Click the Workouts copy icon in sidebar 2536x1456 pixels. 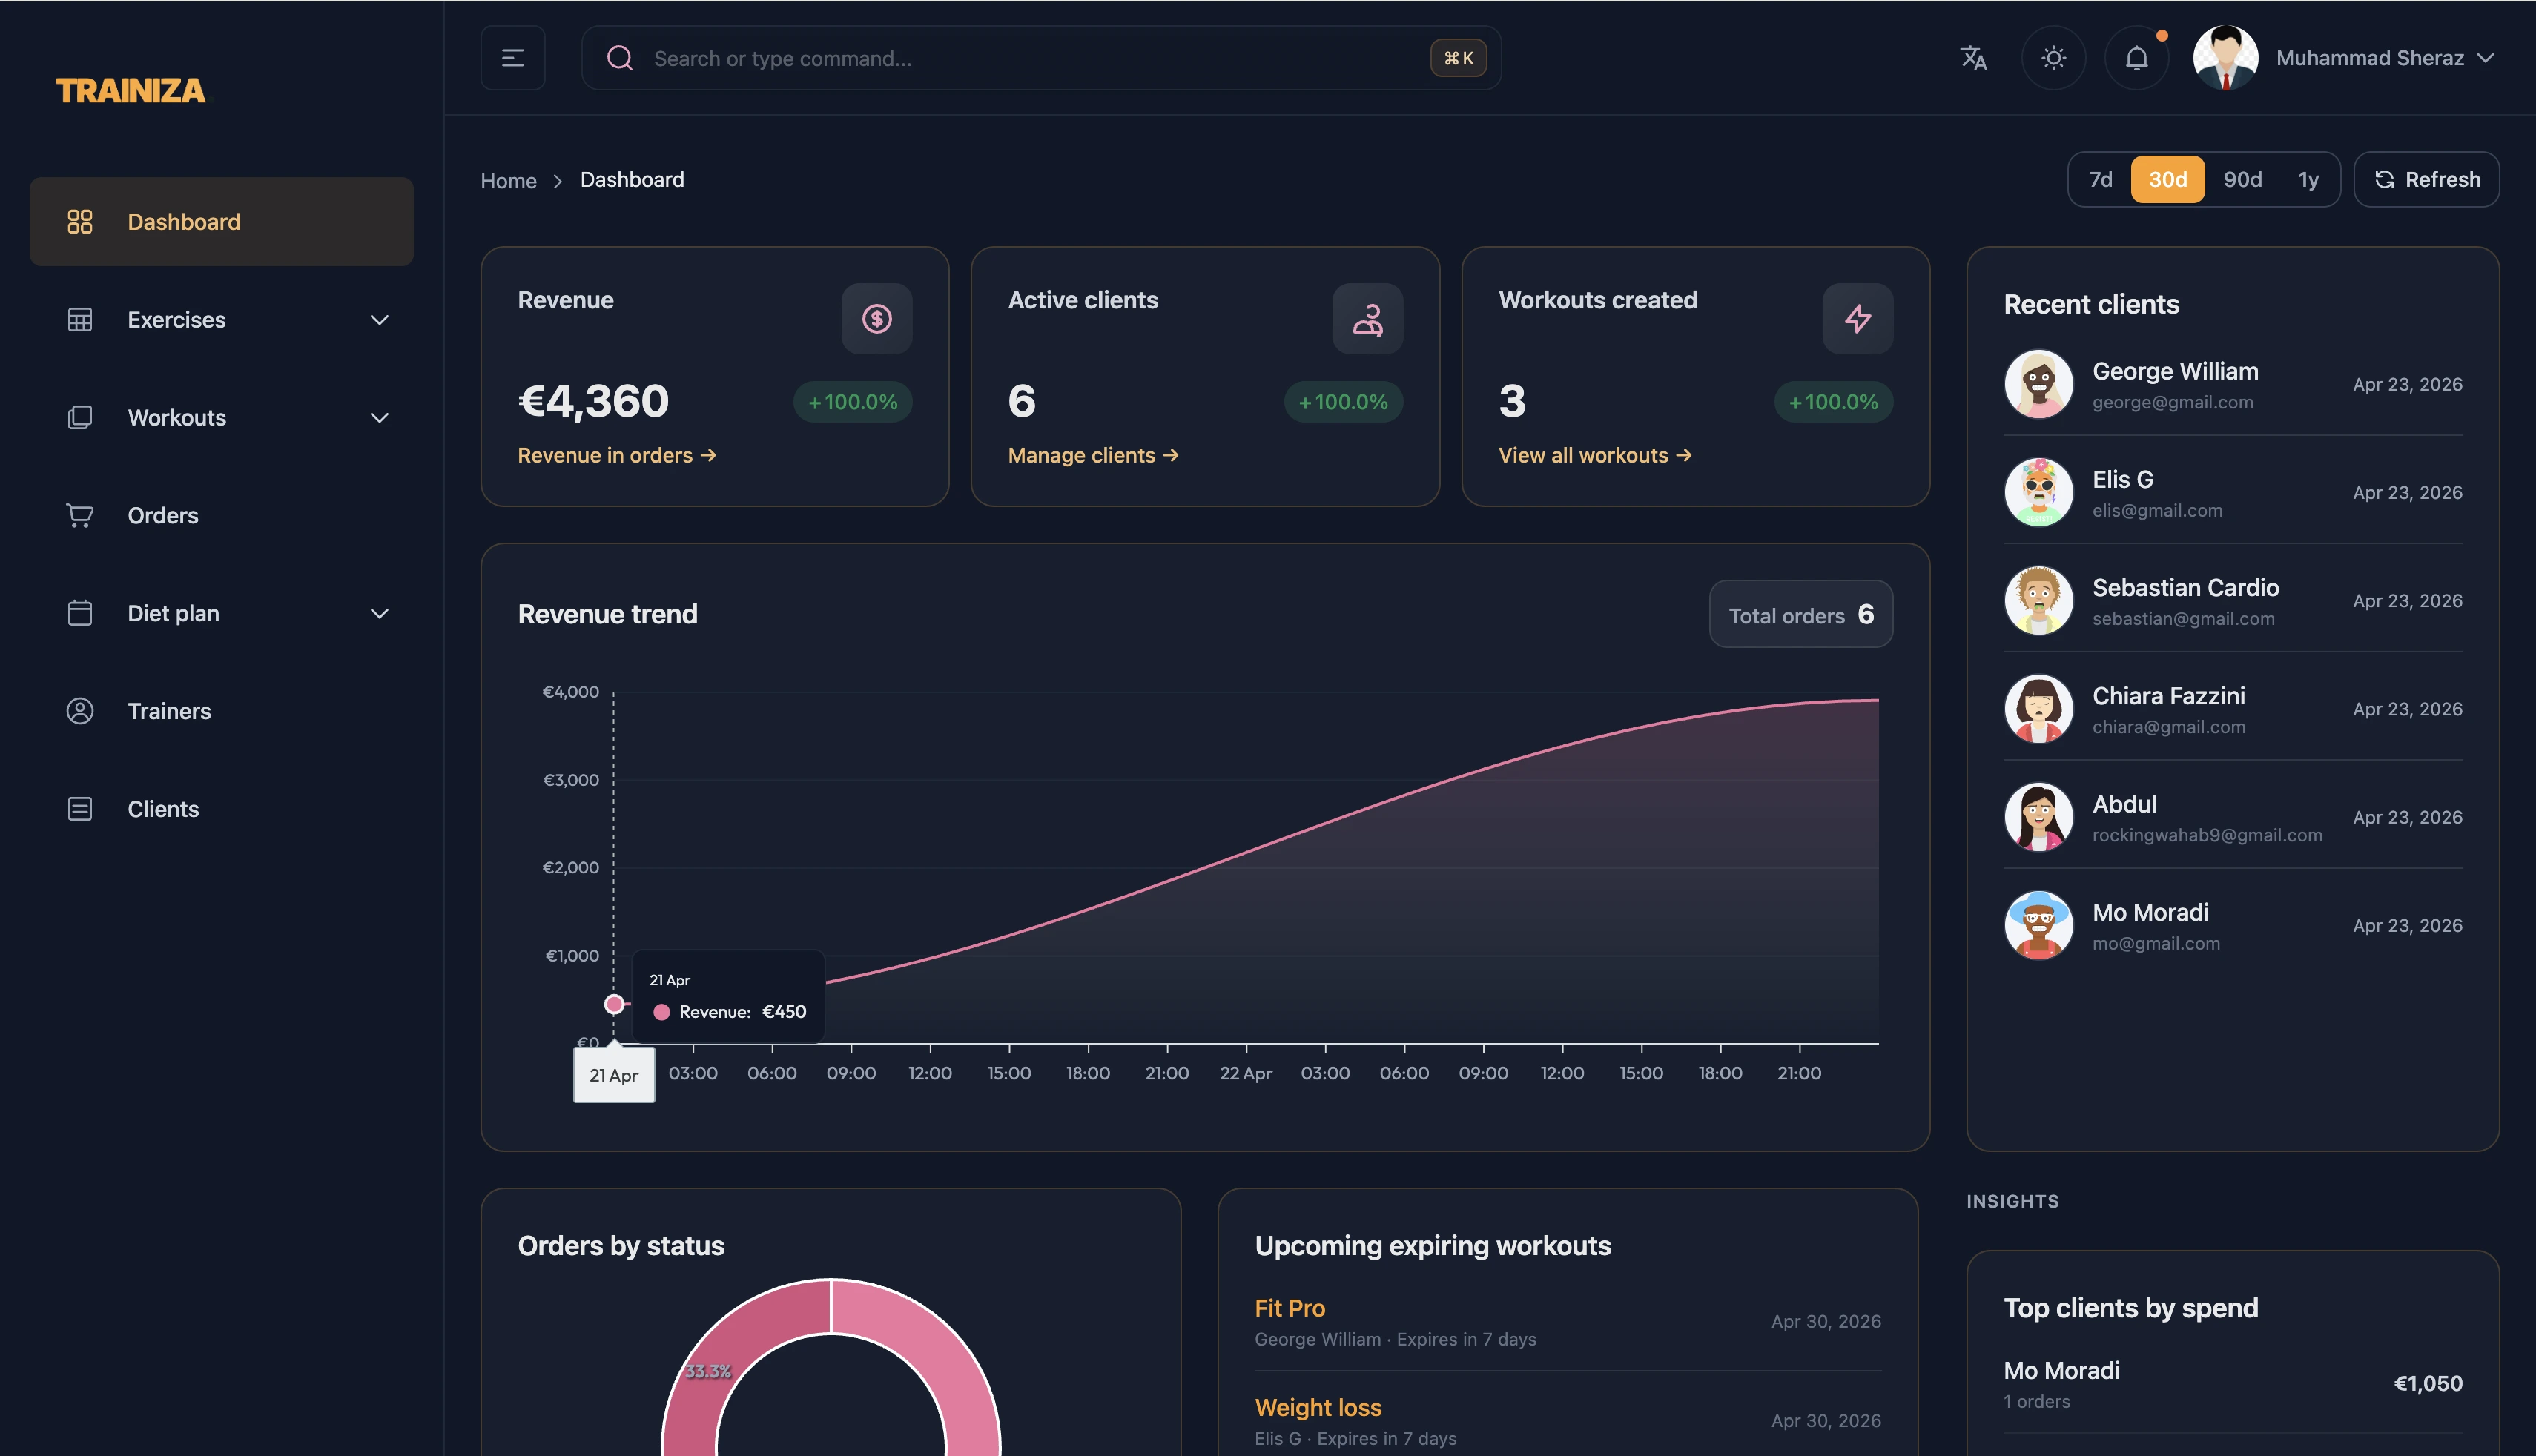click(80, 418)
